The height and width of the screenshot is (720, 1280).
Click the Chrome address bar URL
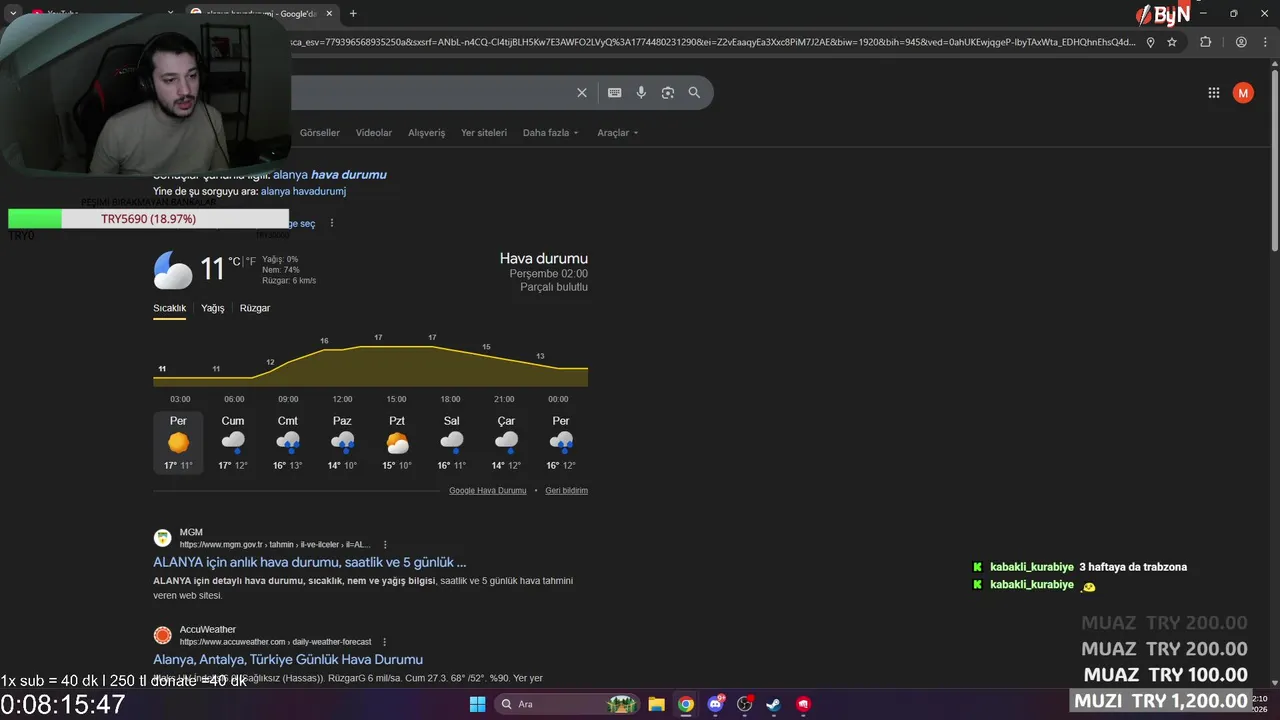(710, 42)
